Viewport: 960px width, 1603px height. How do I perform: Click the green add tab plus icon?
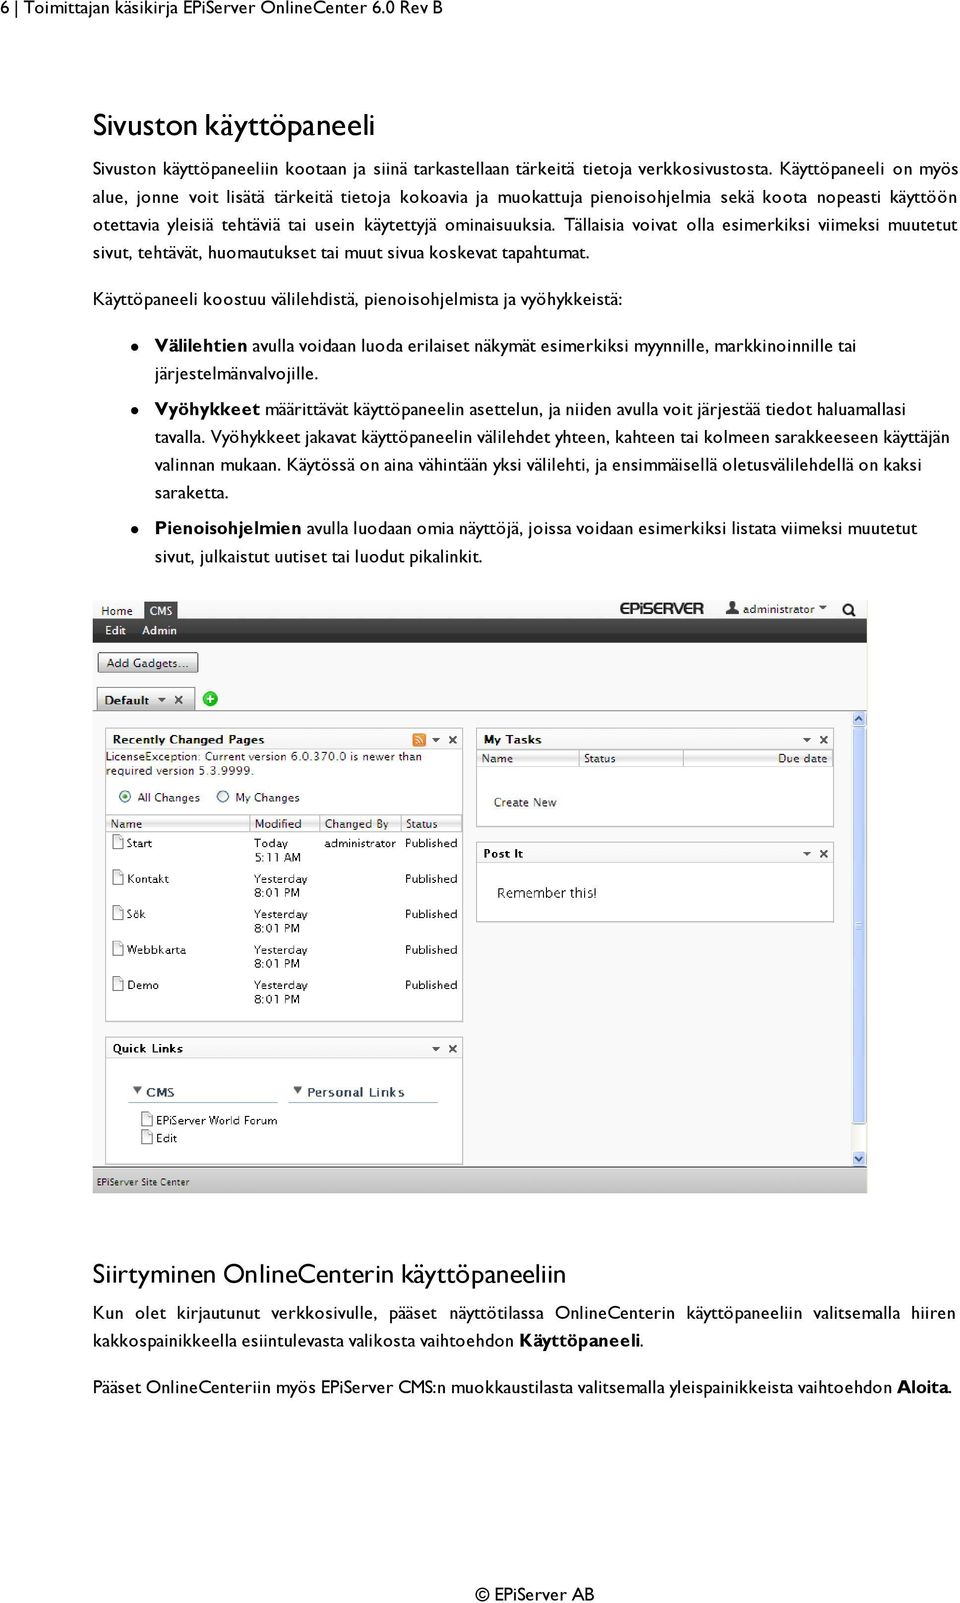click(210, 699)
